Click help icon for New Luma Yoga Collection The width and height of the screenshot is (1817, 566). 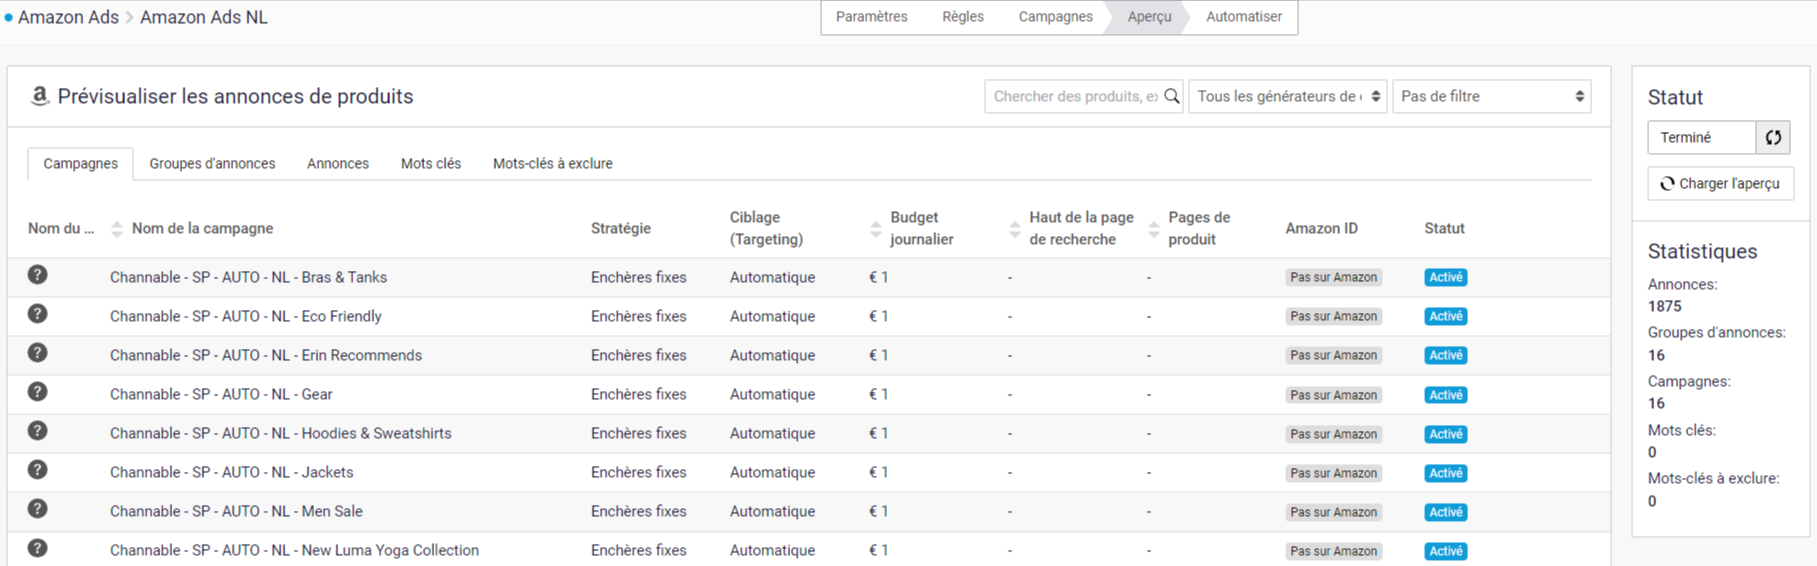(38, 548)
